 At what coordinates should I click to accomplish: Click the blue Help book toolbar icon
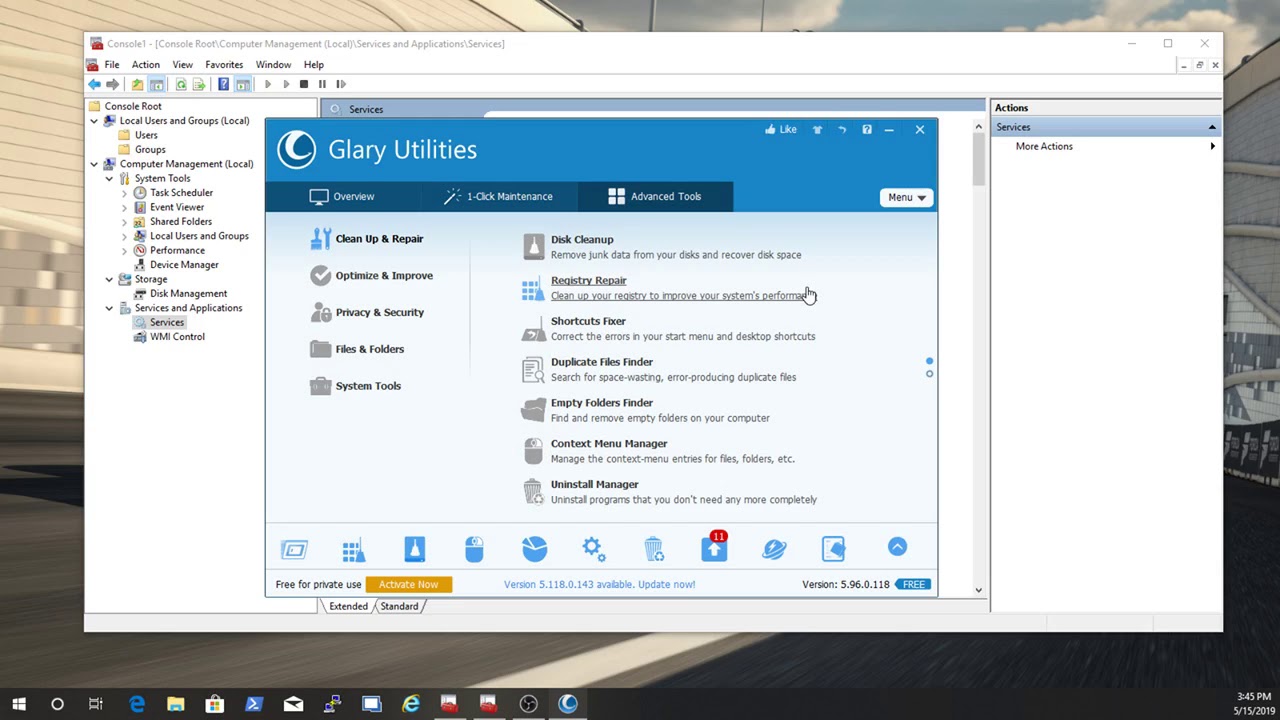pyautogui.click(x=223, y=84)
